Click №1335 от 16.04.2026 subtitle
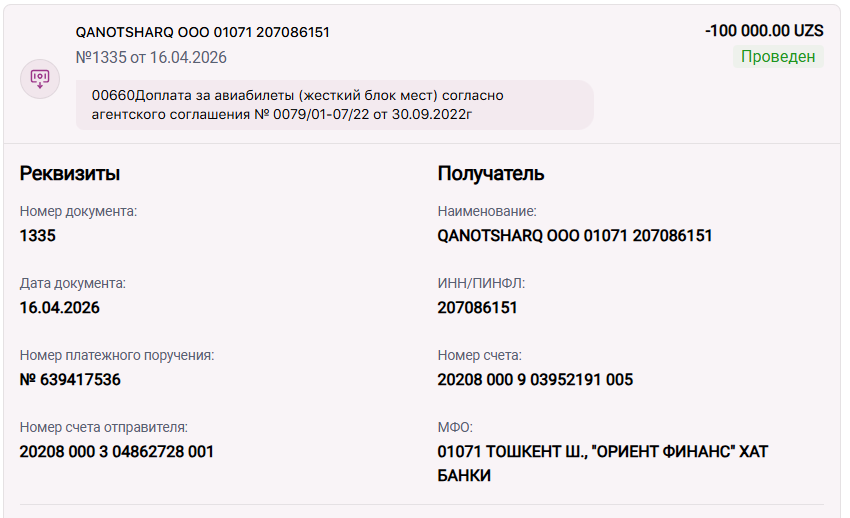This screenshot has width=850, height=518. [x=151, y=57]
